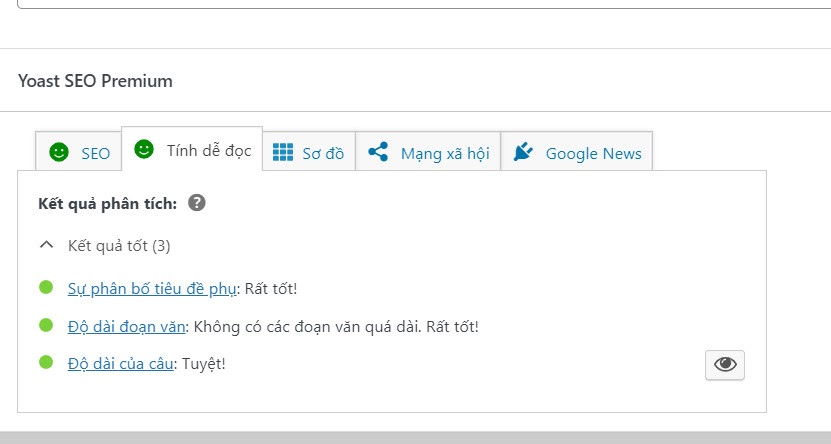Toggle eye highlight for Độ dài của câu
Viewport: 831px width, 444px height.
click(724, 365)
